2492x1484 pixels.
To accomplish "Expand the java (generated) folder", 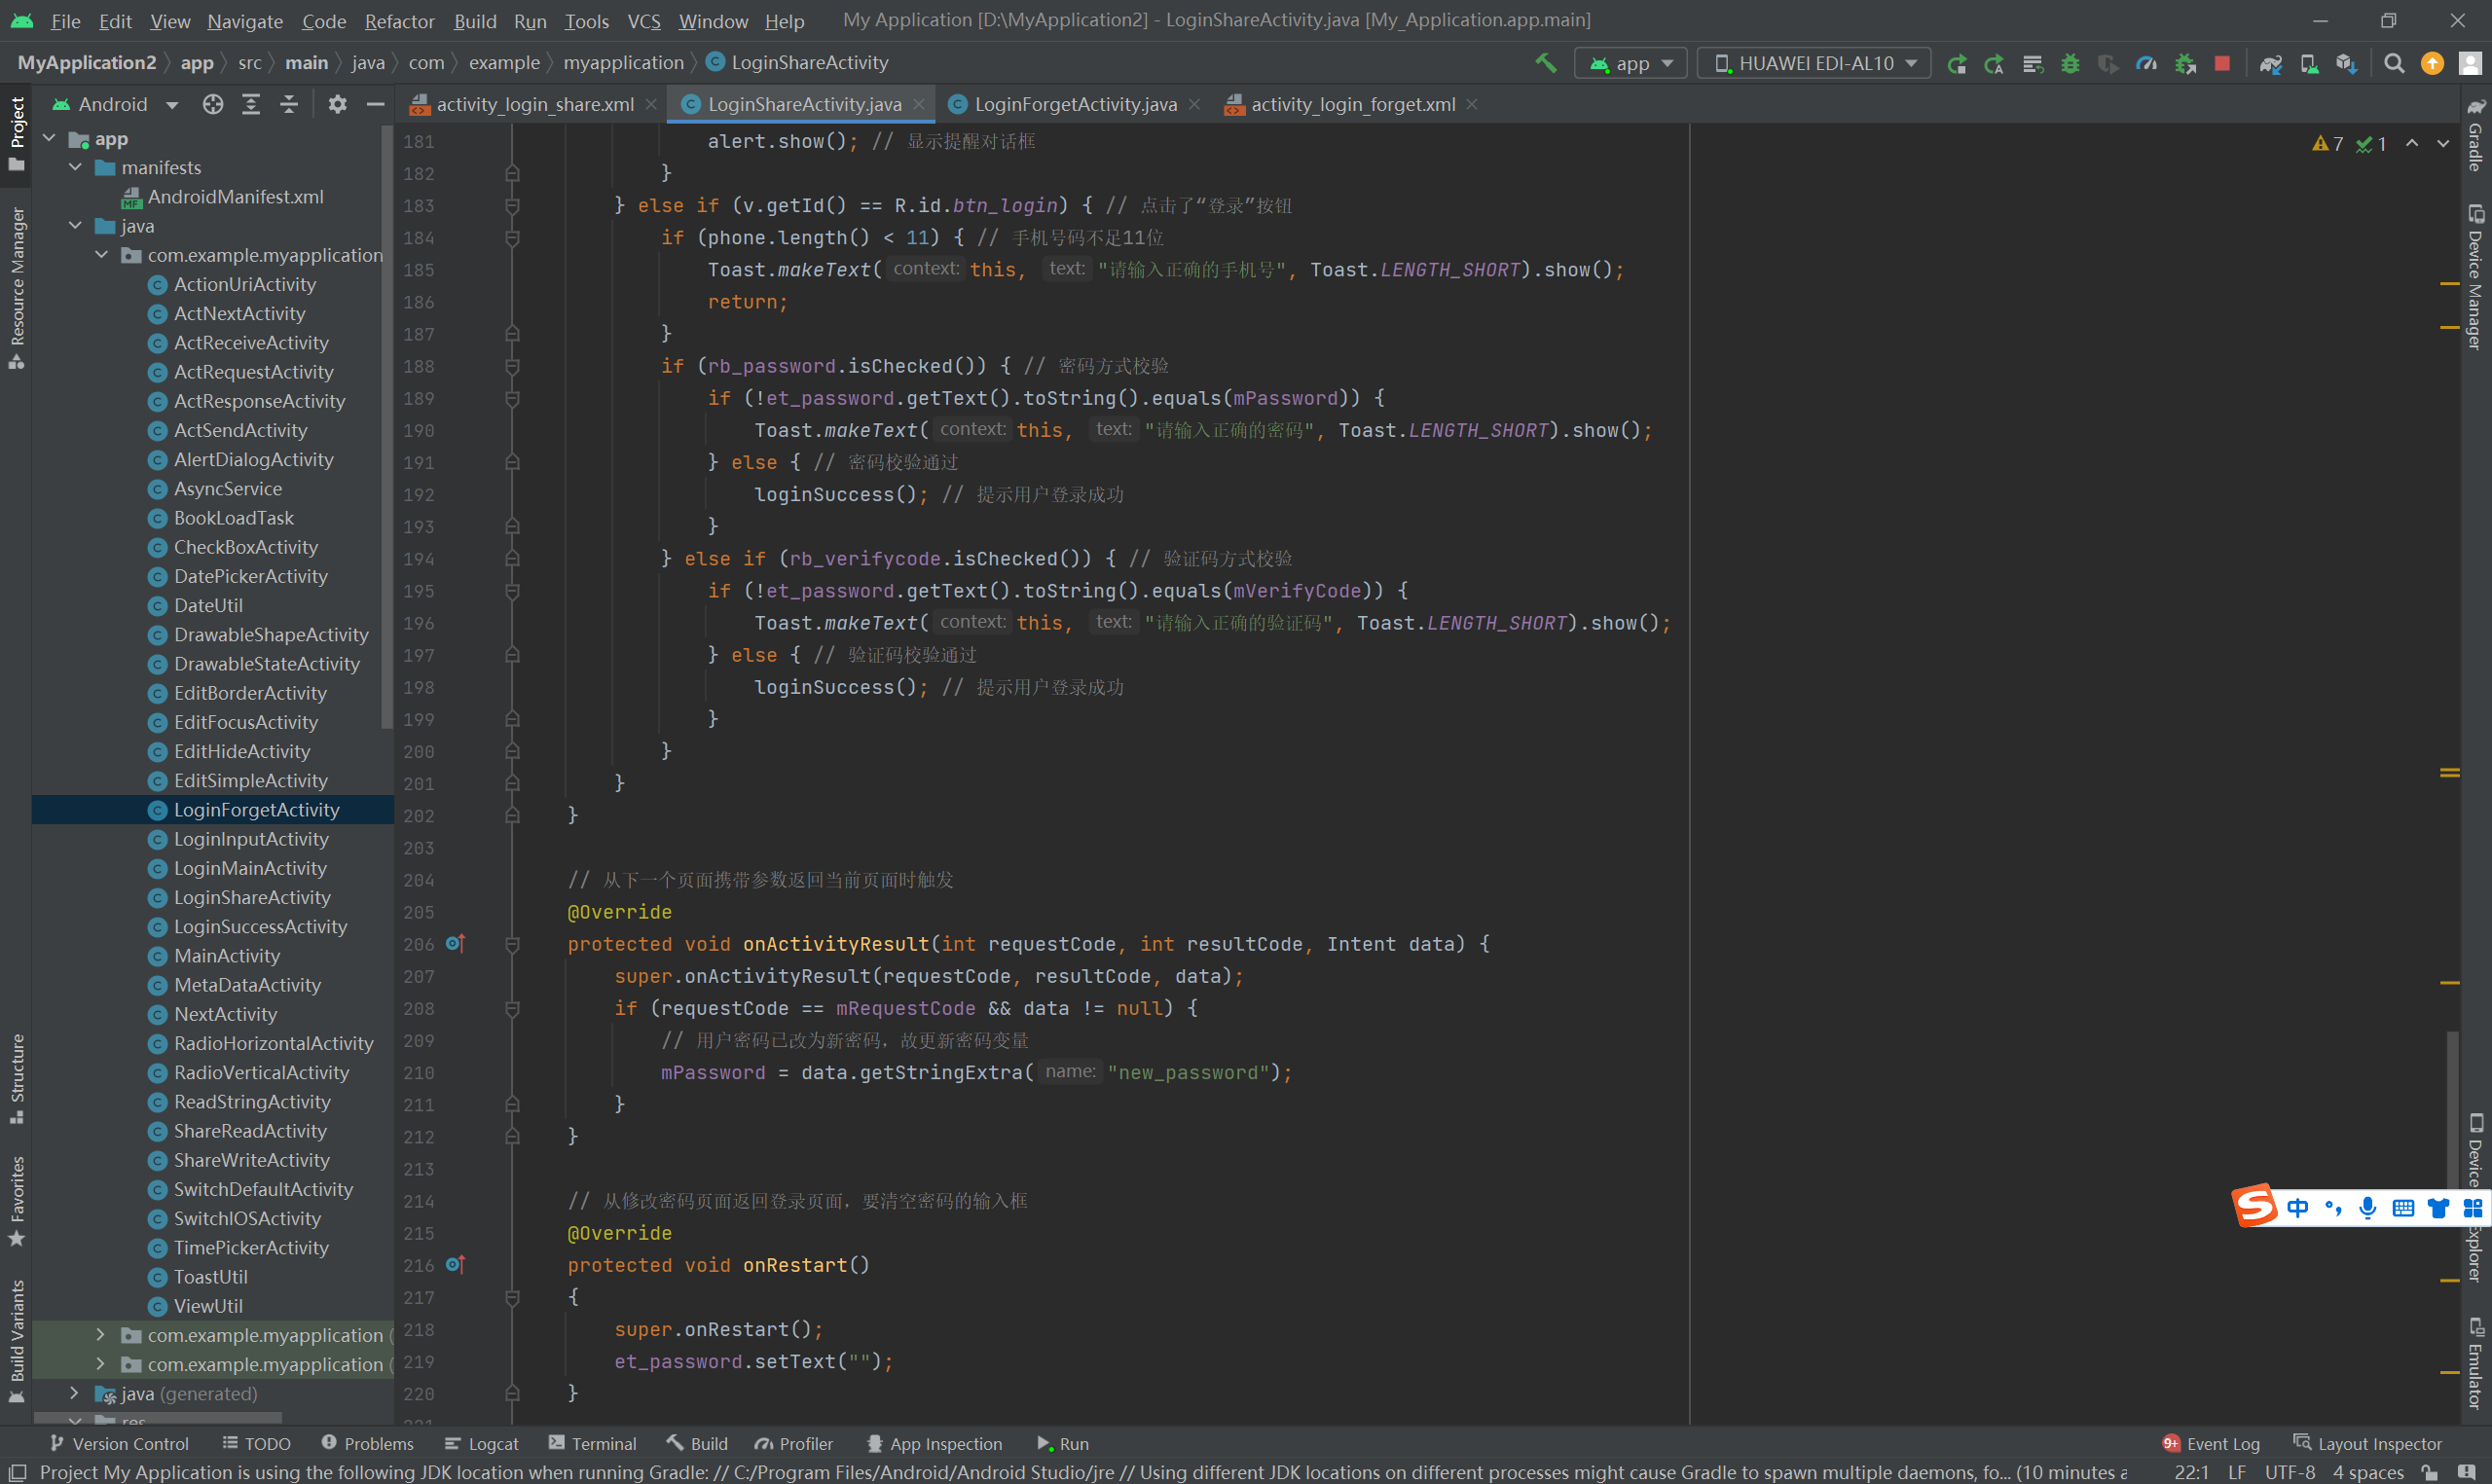I will (75, 1392).
